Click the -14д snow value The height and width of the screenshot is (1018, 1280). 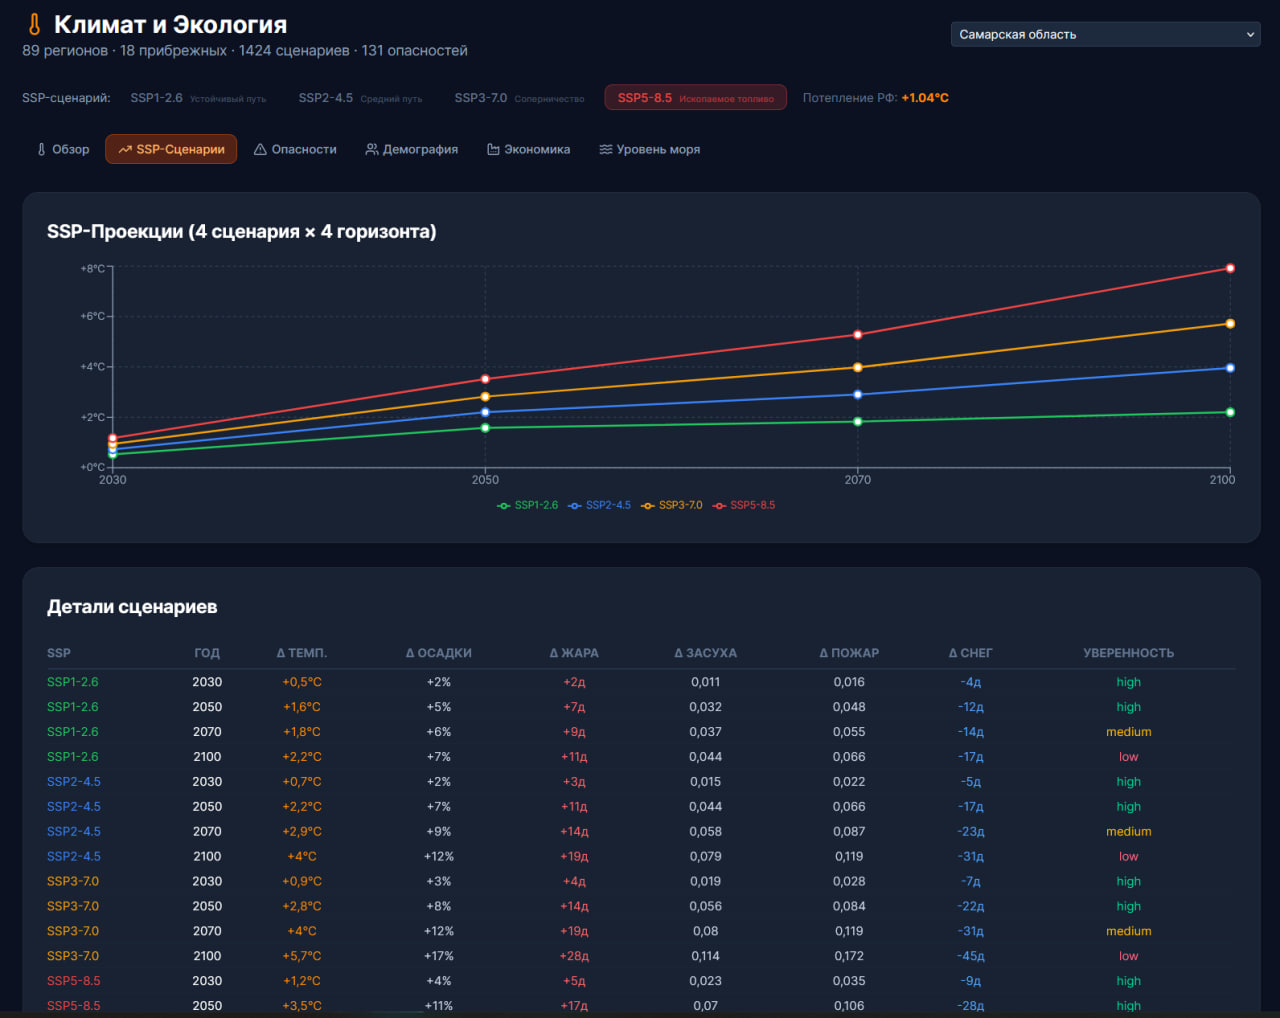pos(971,732)
